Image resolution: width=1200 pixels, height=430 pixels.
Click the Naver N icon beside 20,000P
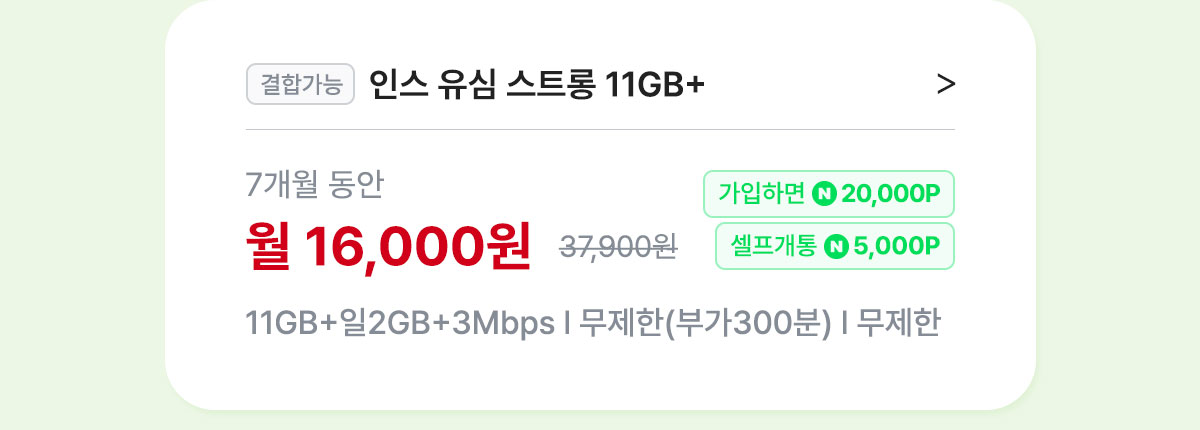[824, 194]
